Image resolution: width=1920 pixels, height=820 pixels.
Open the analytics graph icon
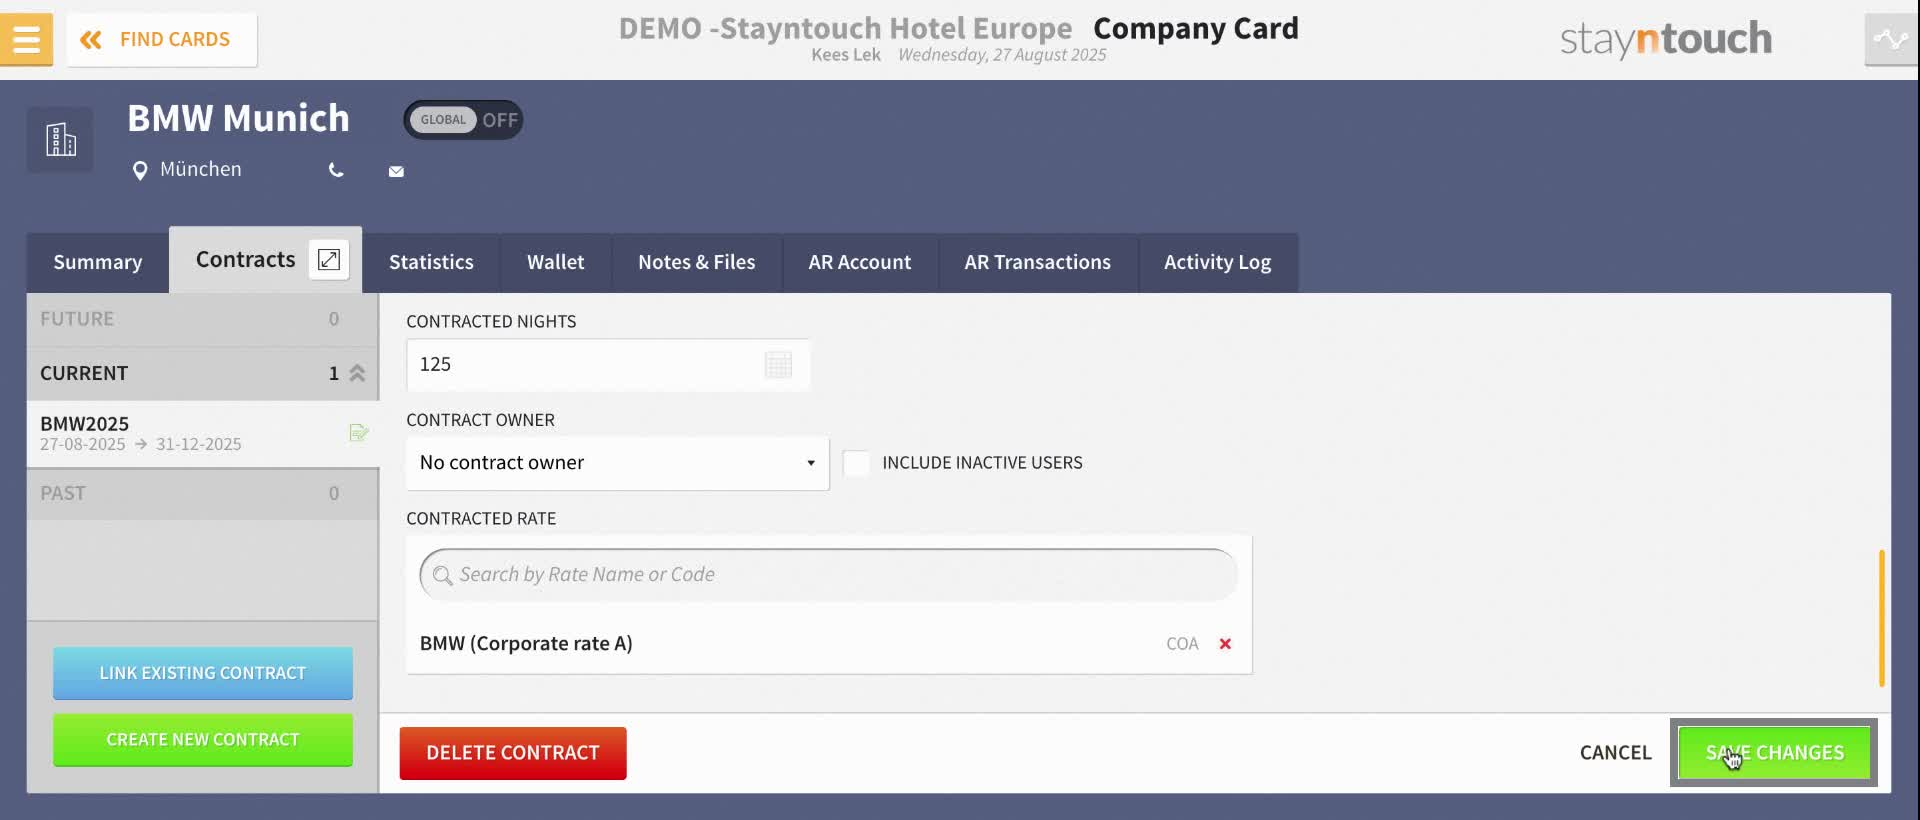[1891, 39]
